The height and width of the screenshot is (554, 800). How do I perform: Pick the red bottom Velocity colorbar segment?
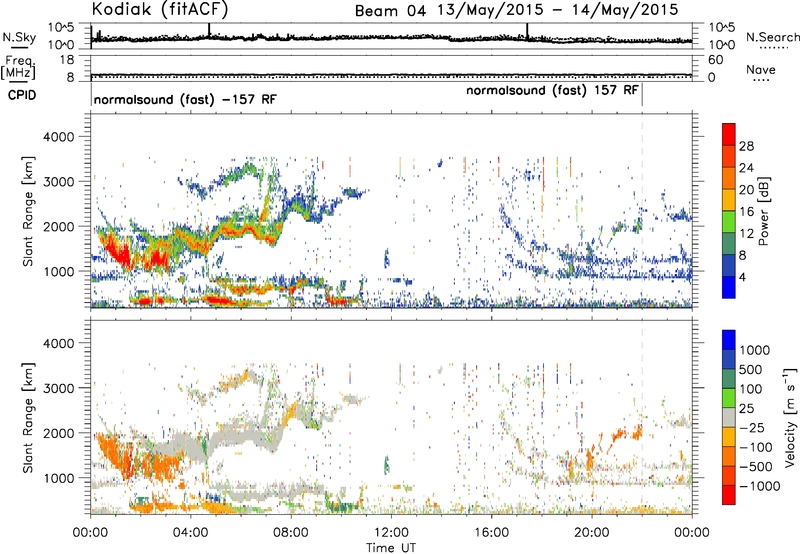click(729, 495)
